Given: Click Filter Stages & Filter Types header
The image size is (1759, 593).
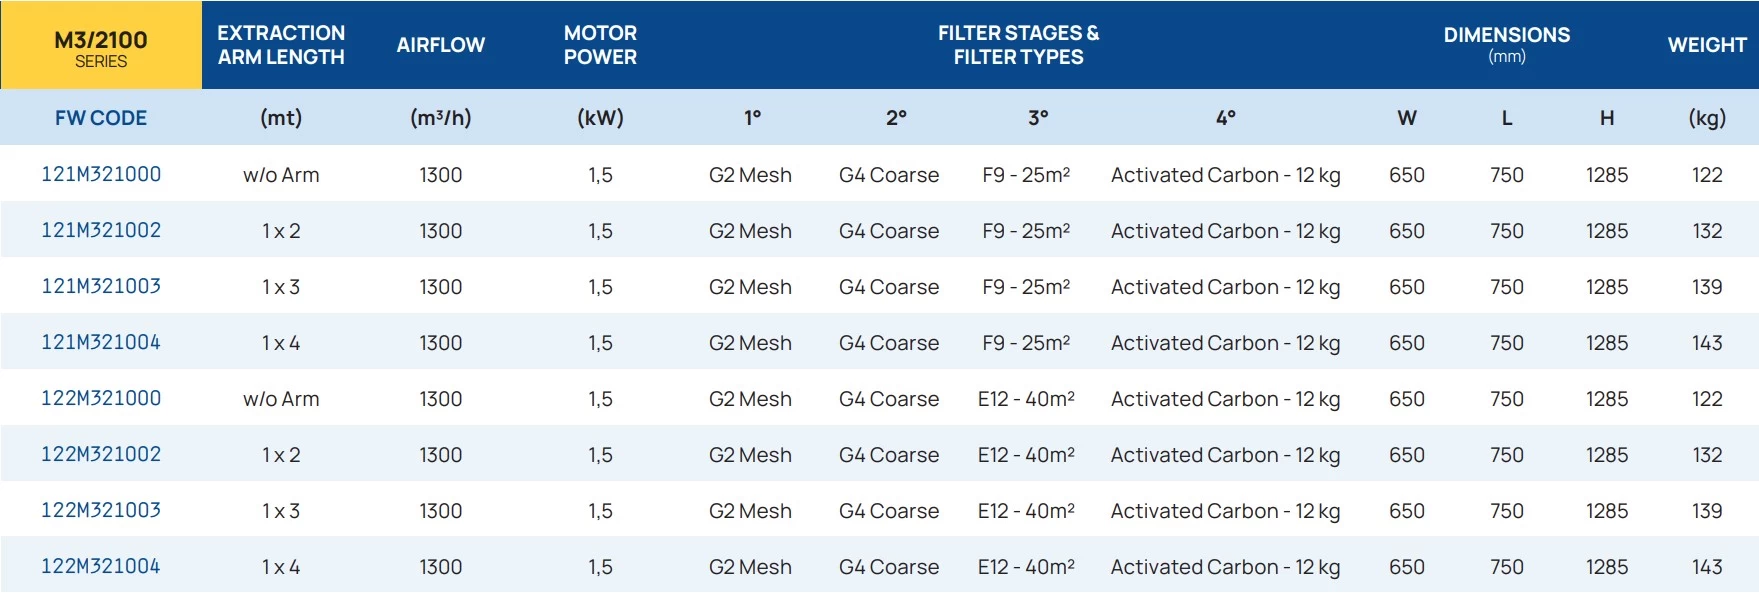Looking at the screenshot, I should tap(1018, 45).
